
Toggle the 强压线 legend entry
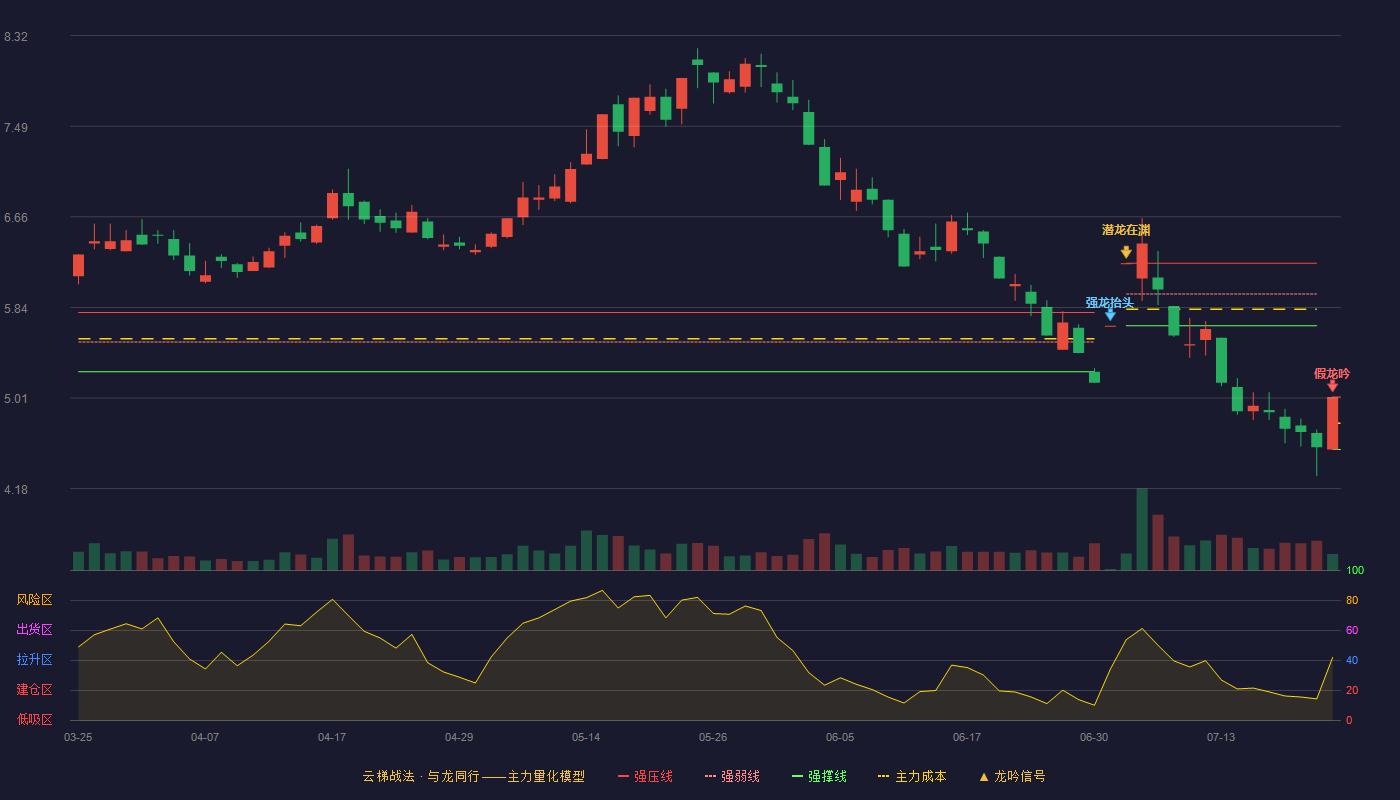click(x=645, y=776)
